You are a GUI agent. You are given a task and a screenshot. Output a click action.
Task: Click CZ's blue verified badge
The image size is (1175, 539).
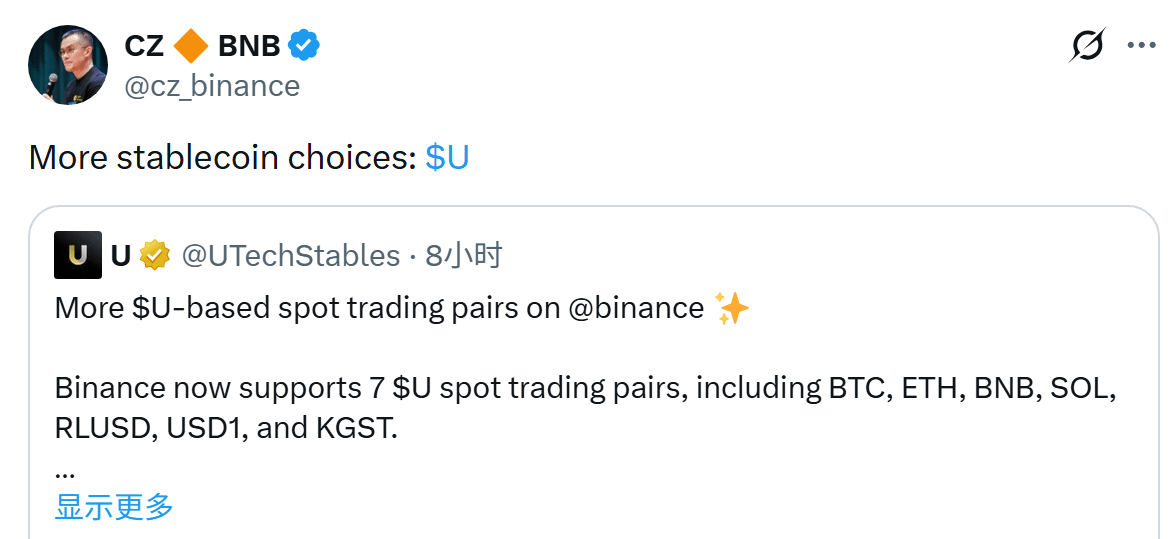pos(304,46)
